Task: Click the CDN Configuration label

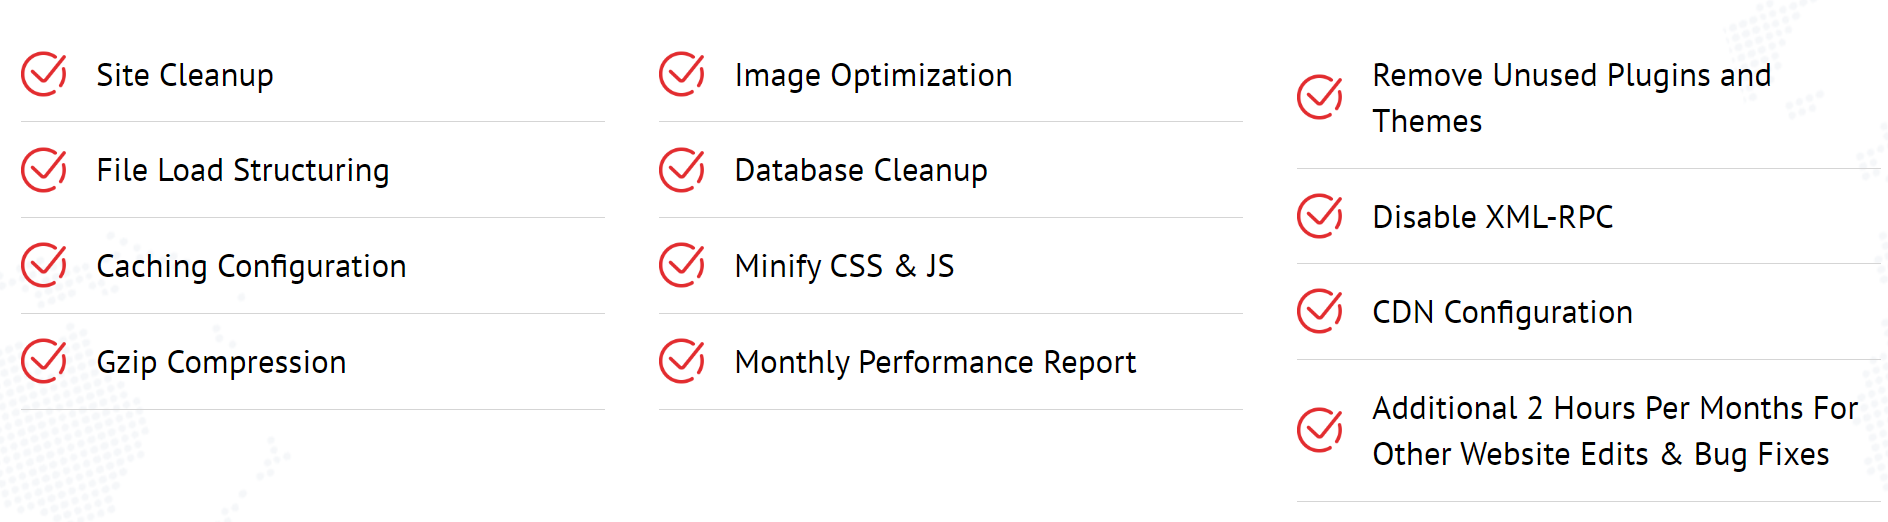Action: click(1502, 313)
